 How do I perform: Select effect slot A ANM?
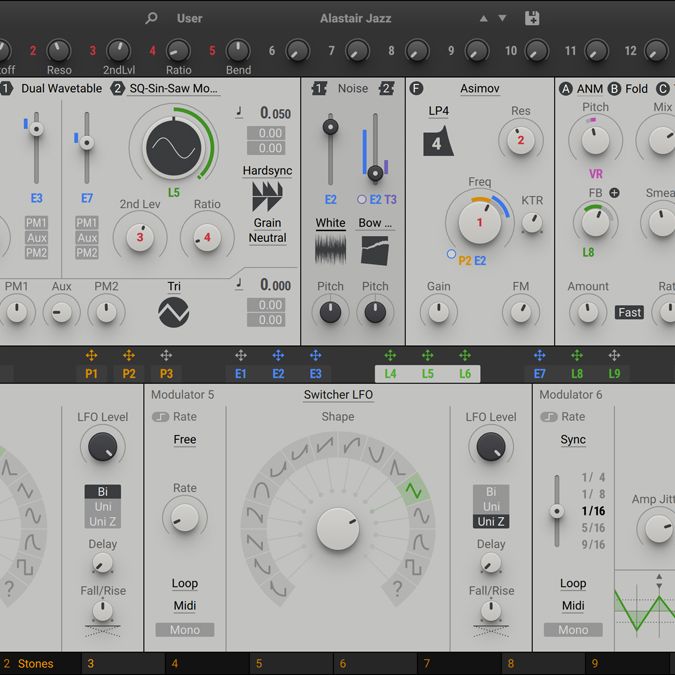(x=581, y=89)
